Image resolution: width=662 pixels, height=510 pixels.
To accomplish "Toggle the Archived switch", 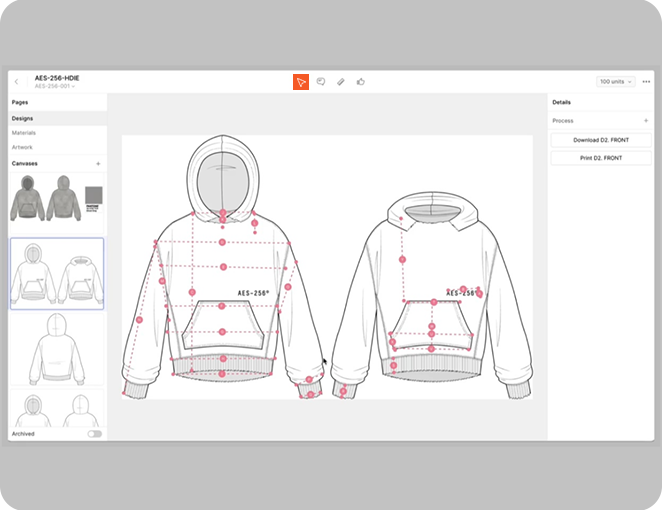I will pyautogui.click(x=94, y=434).
